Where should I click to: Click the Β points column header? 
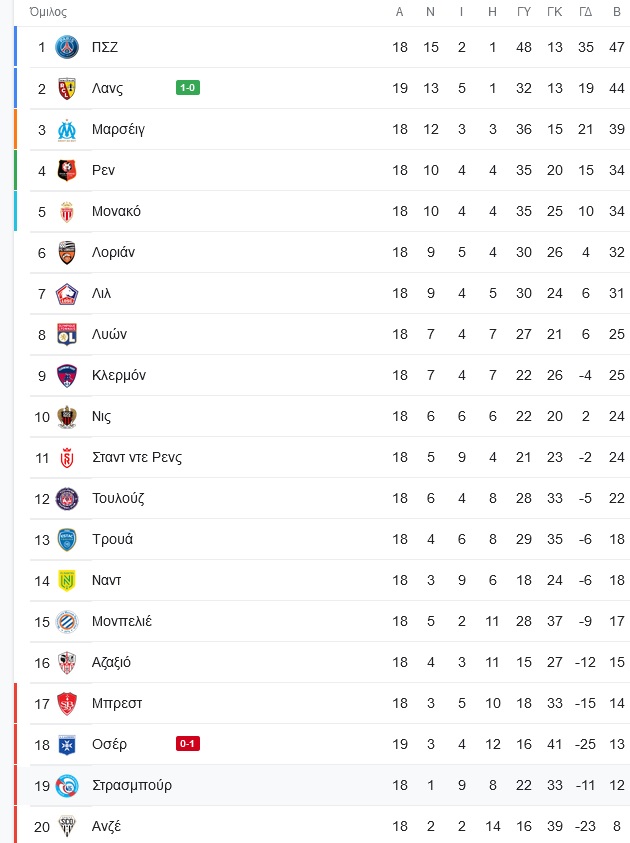tap(617, 12)
